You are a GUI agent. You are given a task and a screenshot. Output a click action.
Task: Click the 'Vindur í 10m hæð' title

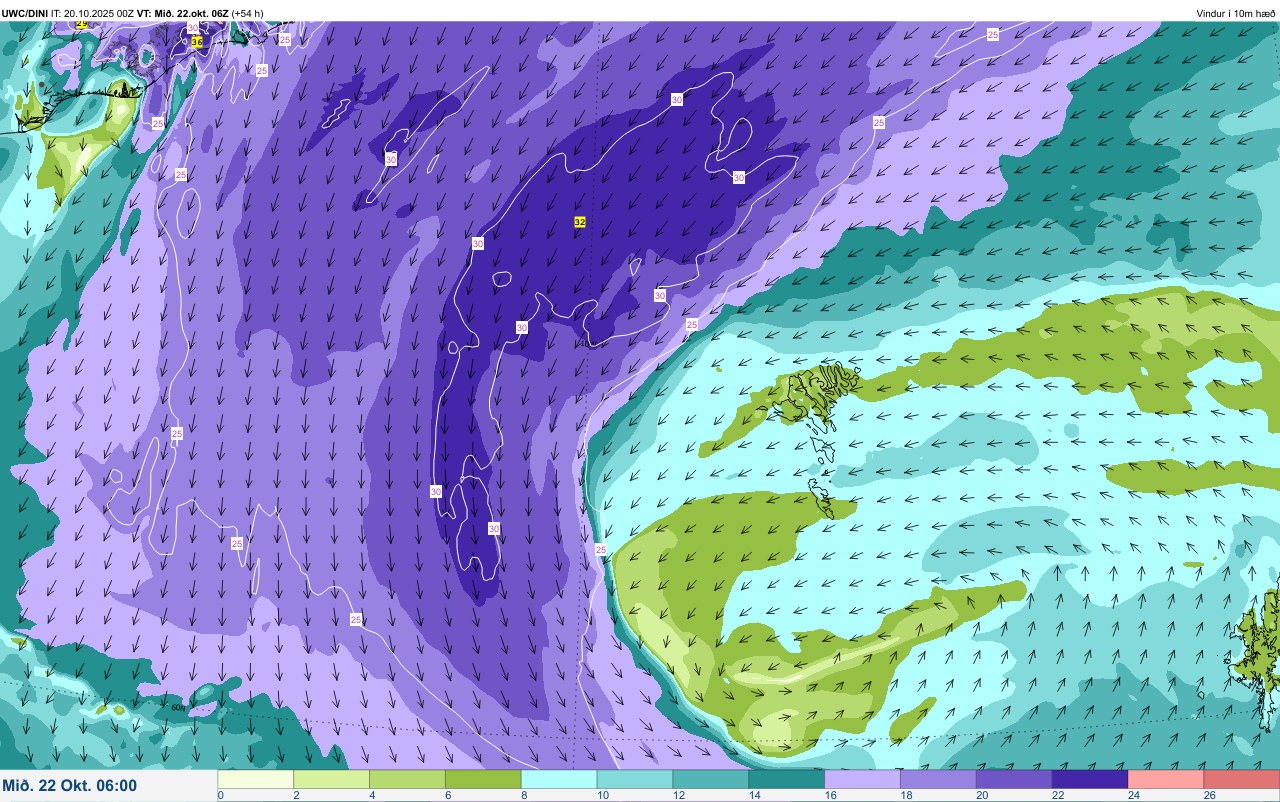[x=1236, y=13]
